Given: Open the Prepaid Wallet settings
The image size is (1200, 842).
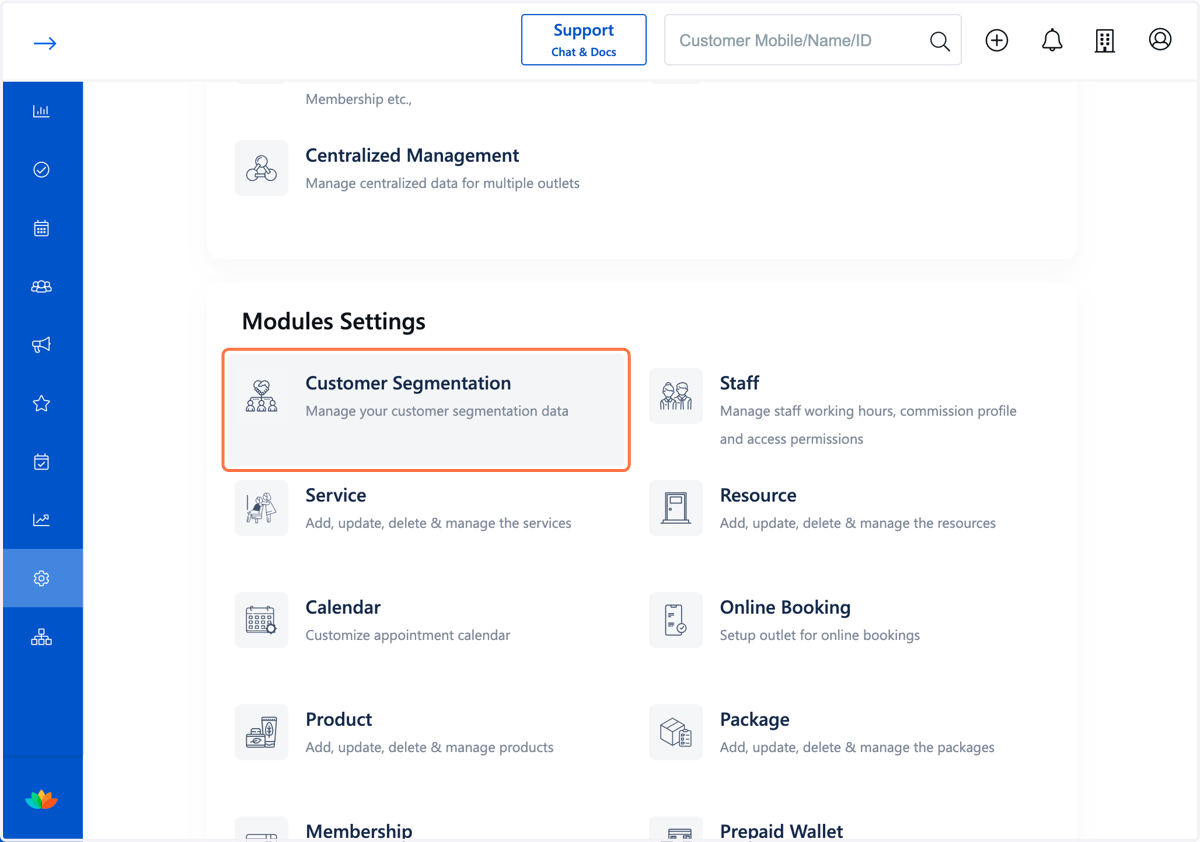Looking at the screenshot, I should point(782,831).
